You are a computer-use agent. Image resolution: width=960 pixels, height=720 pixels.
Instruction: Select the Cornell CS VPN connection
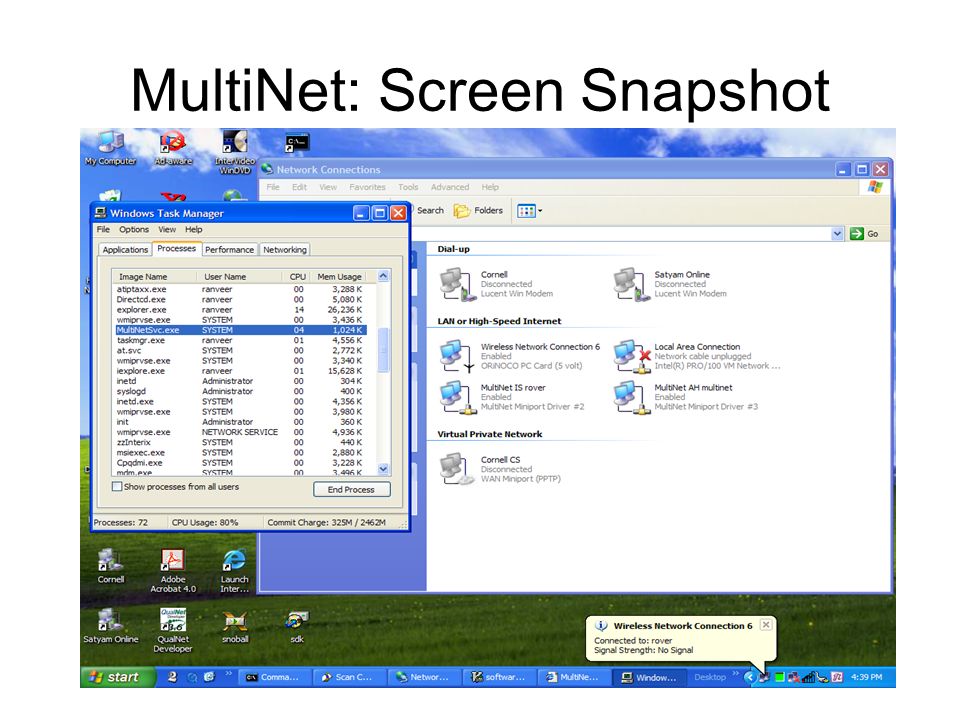500,469
